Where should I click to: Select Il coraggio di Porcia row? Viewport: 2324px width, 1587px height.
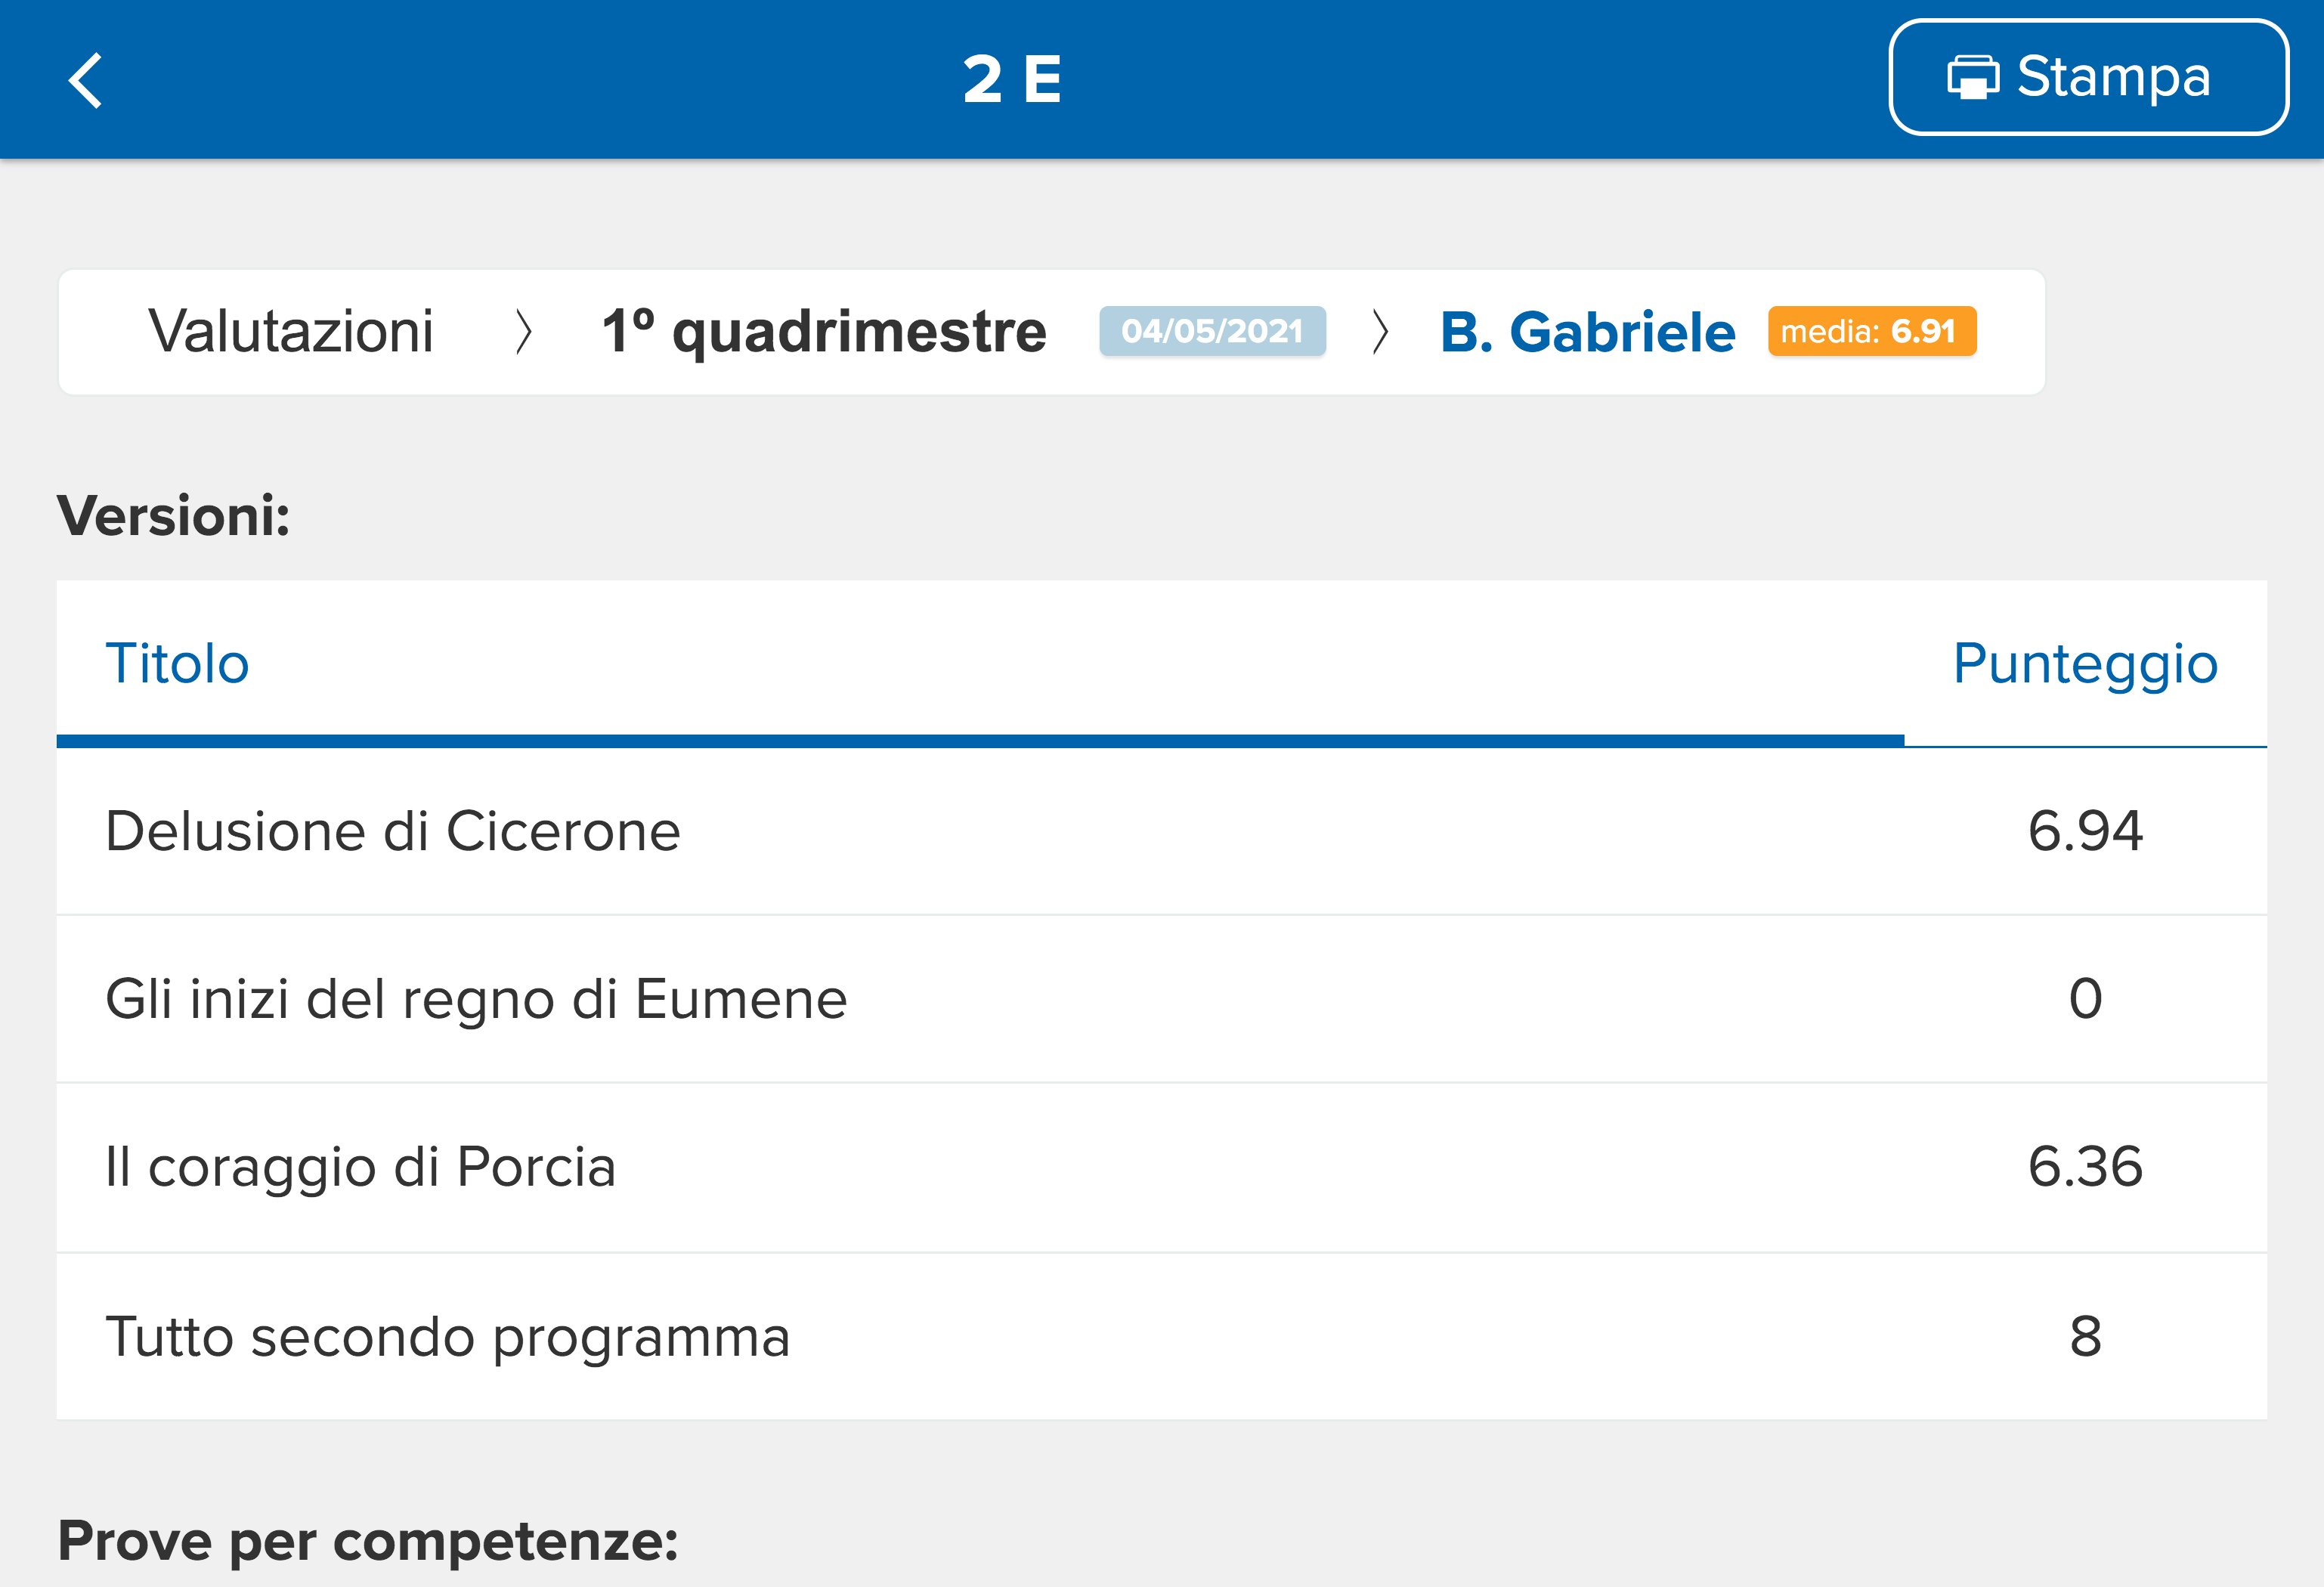tap(1161, 1167)
